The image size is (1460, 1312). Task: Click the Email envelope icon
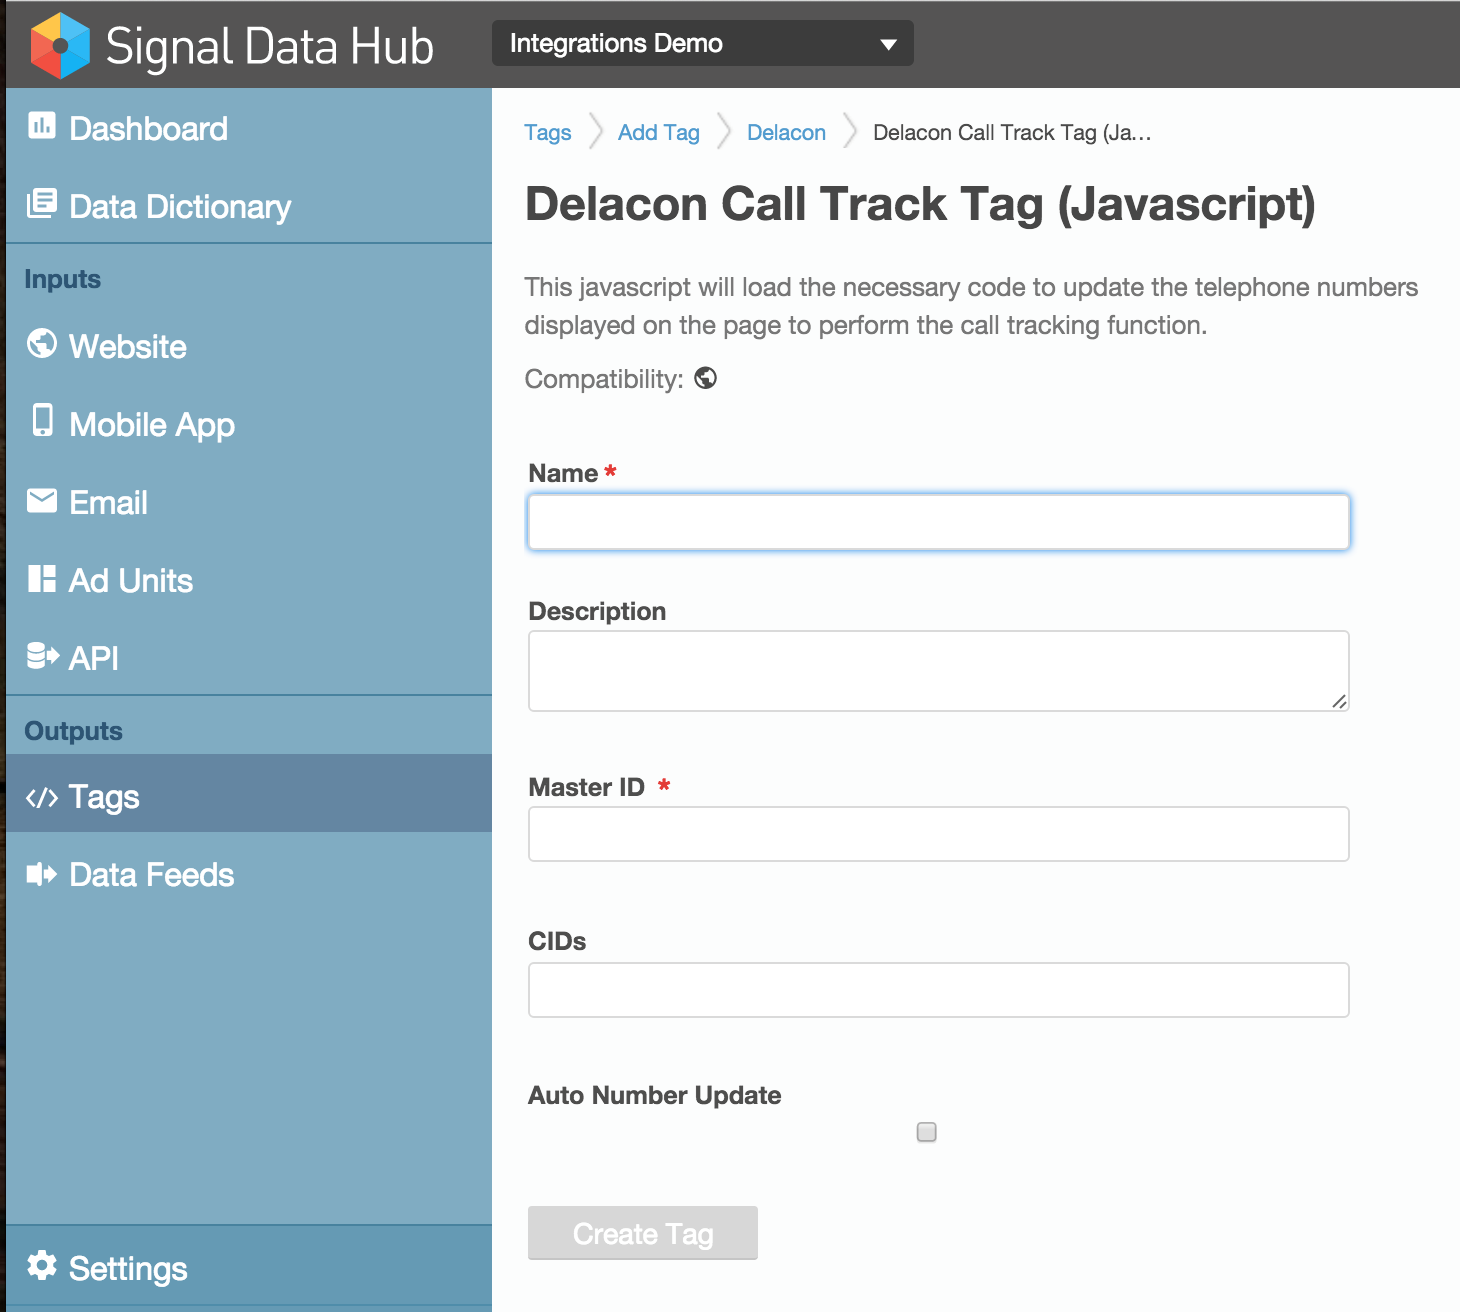42,500
